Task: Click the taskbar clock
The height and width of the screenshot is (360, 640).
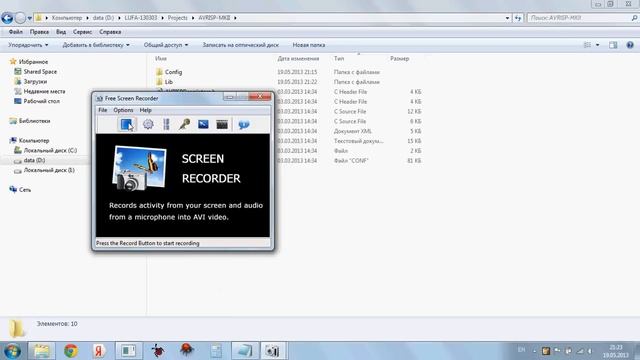Action: (x=616, y=351)
